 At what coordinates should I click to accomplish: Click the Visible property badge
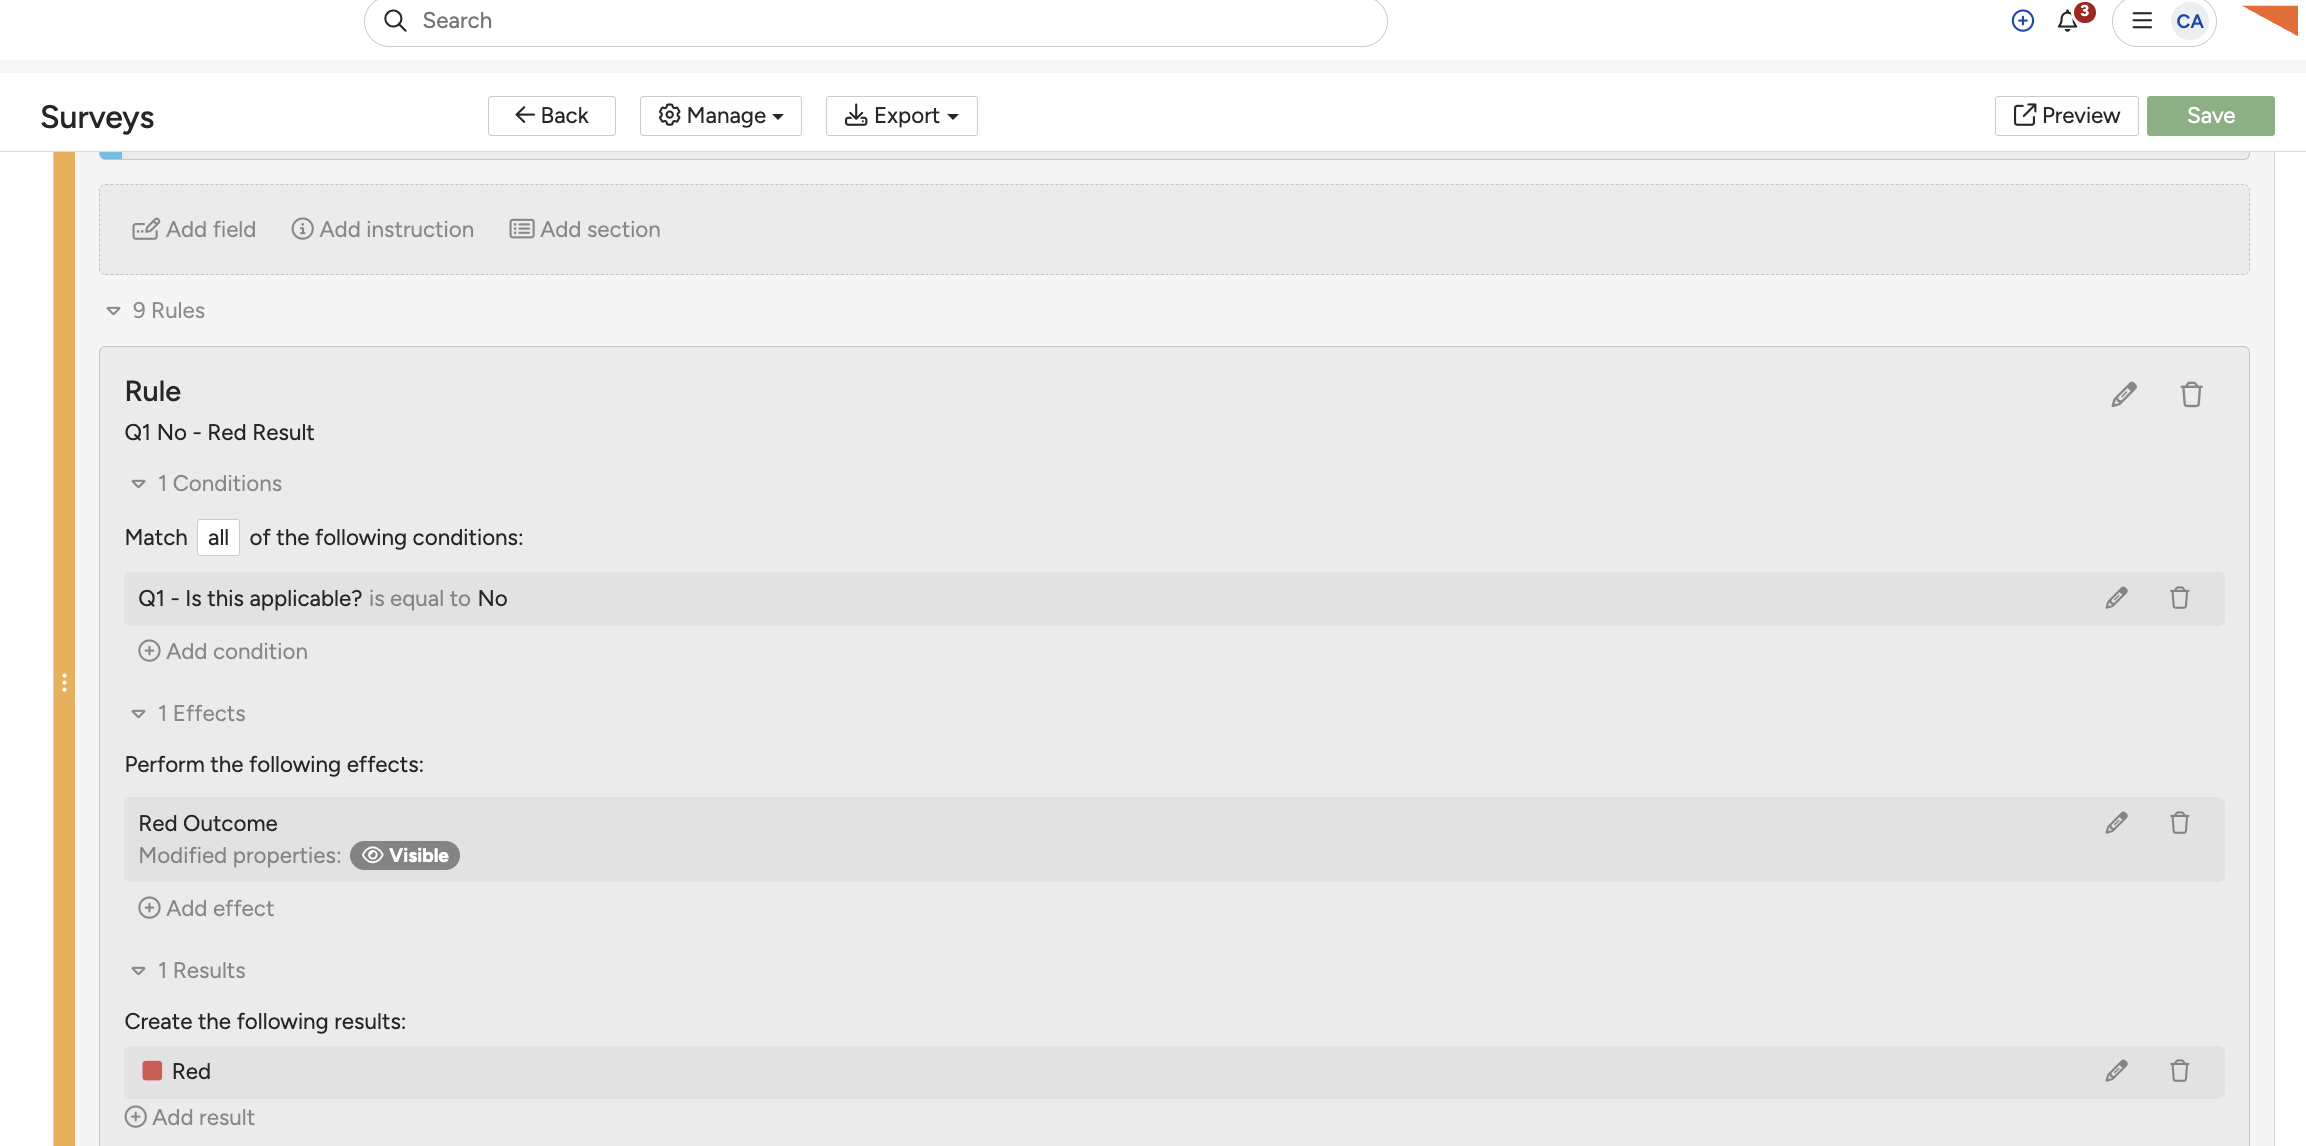[405, 856]
